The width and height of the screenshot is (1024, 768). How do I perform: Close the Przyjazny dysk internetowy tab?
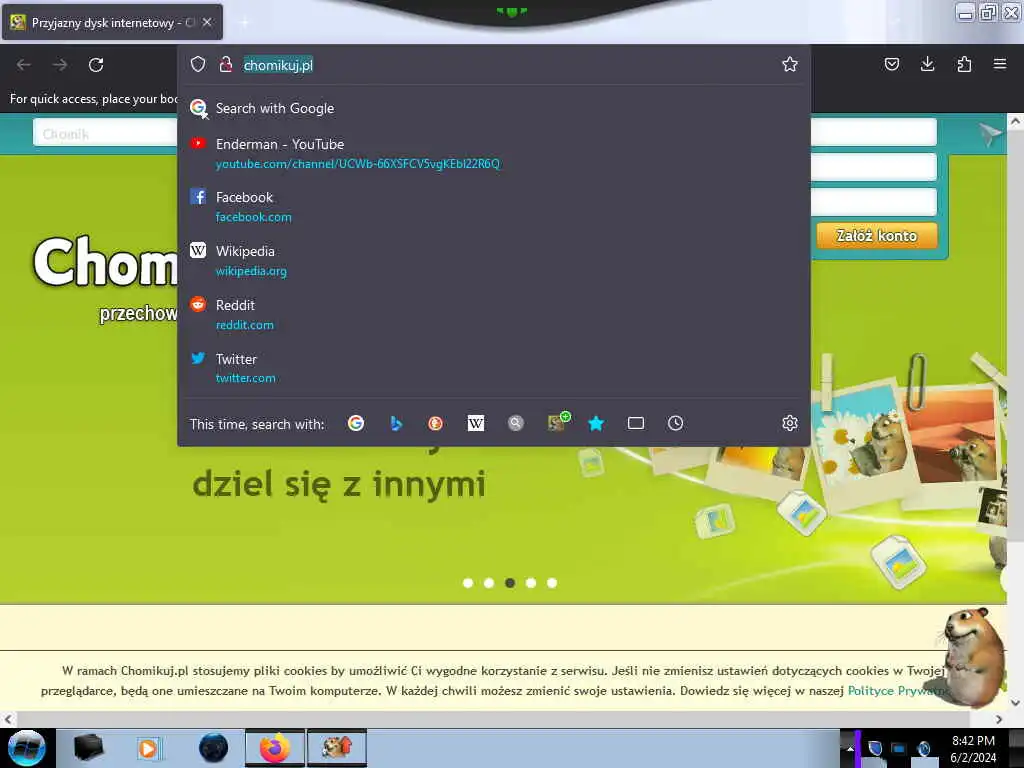point(207,22)
